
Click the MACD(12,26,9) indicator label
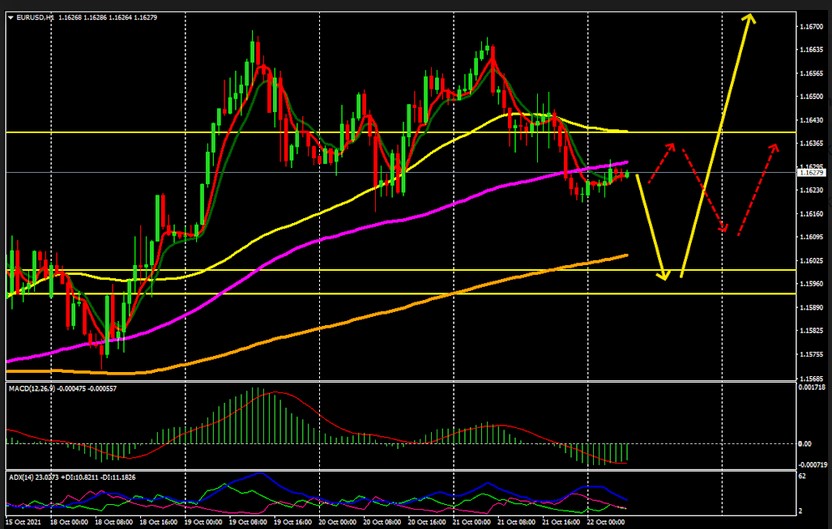point(36,387)
